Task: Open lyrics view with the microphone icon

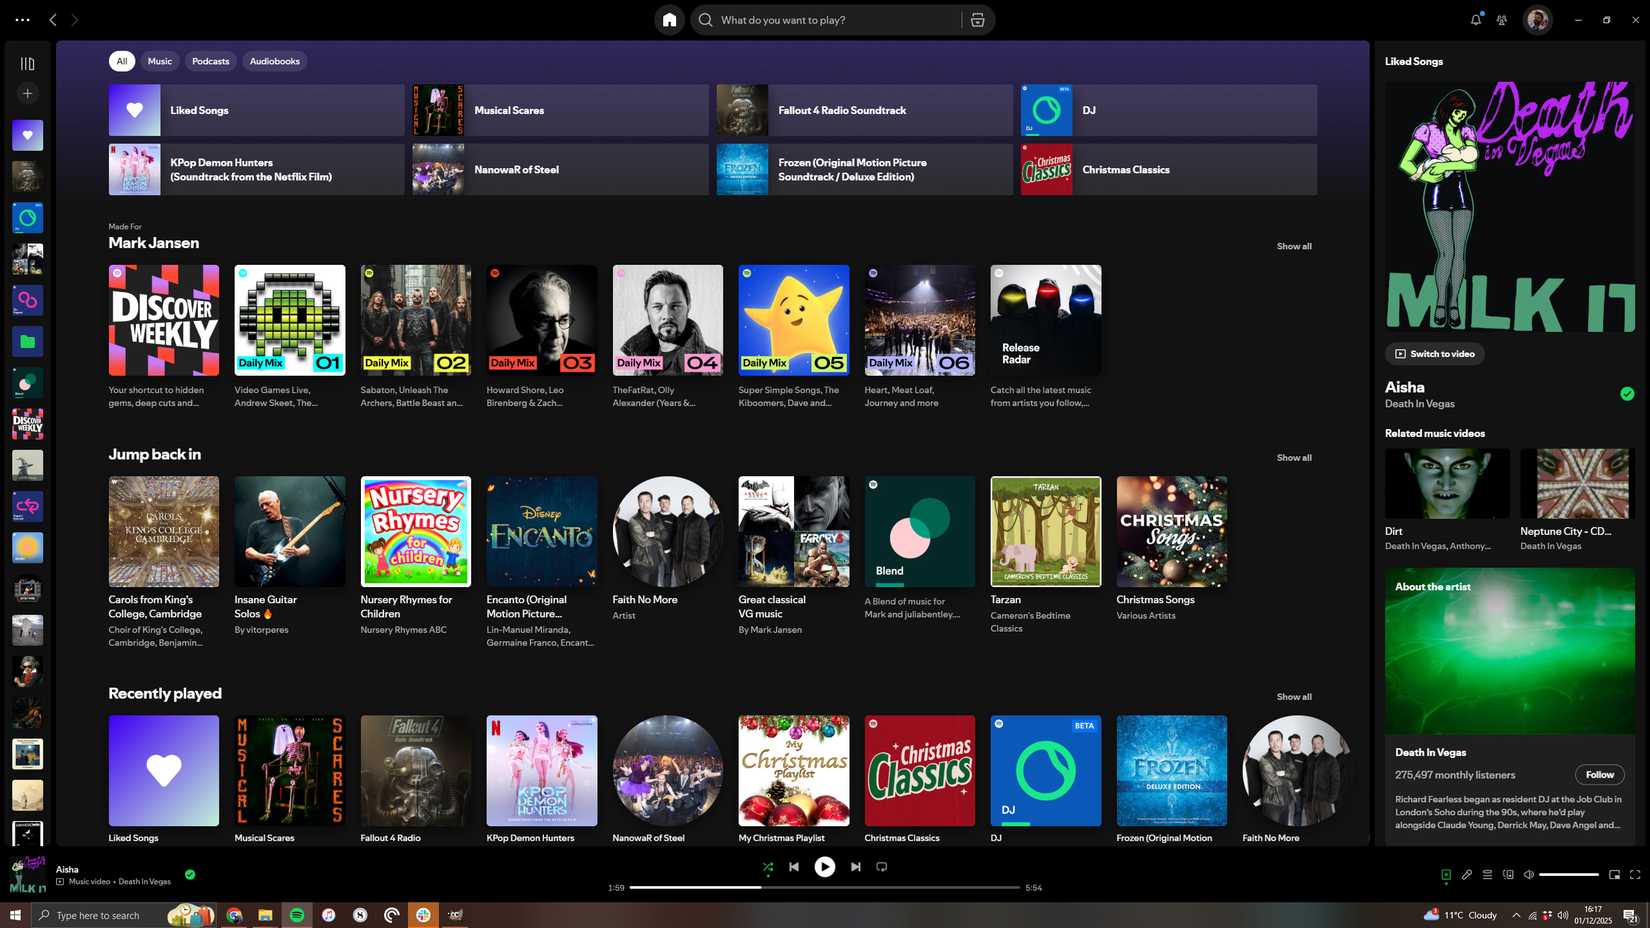Action: pyautogui.click(x=1467, y=874)
